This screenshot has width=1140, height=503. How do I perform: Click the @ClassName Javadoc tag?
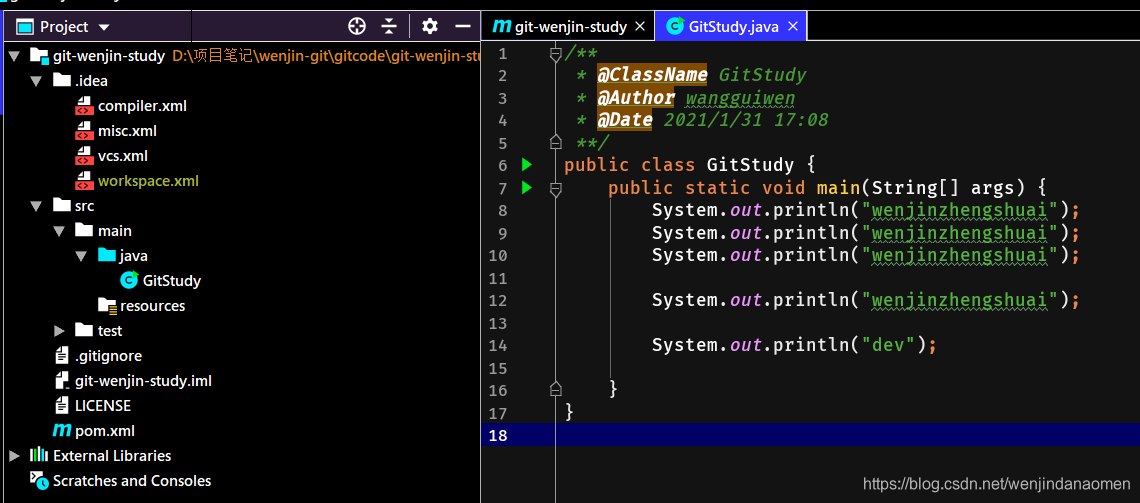pos(652,75)
